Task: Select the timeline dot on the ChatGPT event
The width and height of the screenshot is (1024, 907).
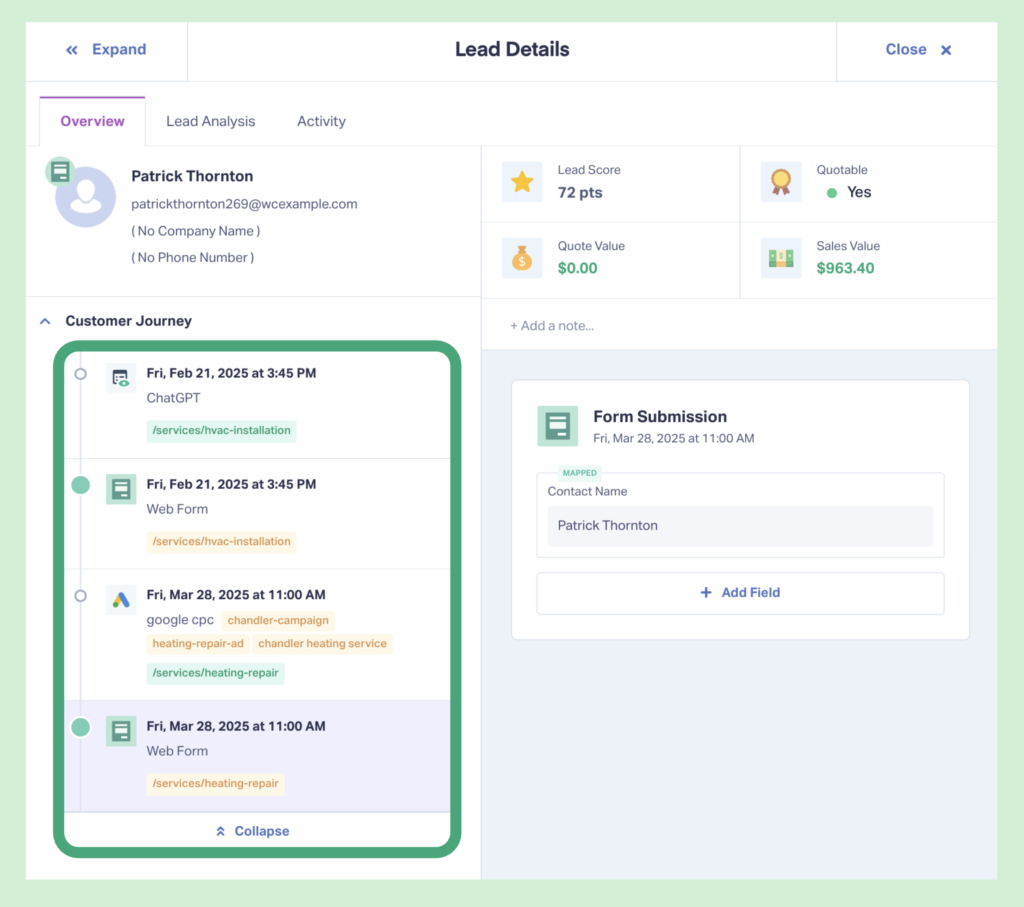Action: coord(80,373)
